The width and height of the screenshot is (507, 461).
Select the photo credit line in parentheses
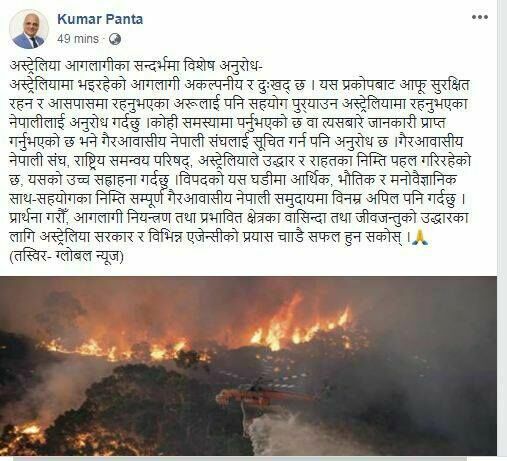(67, 257)
